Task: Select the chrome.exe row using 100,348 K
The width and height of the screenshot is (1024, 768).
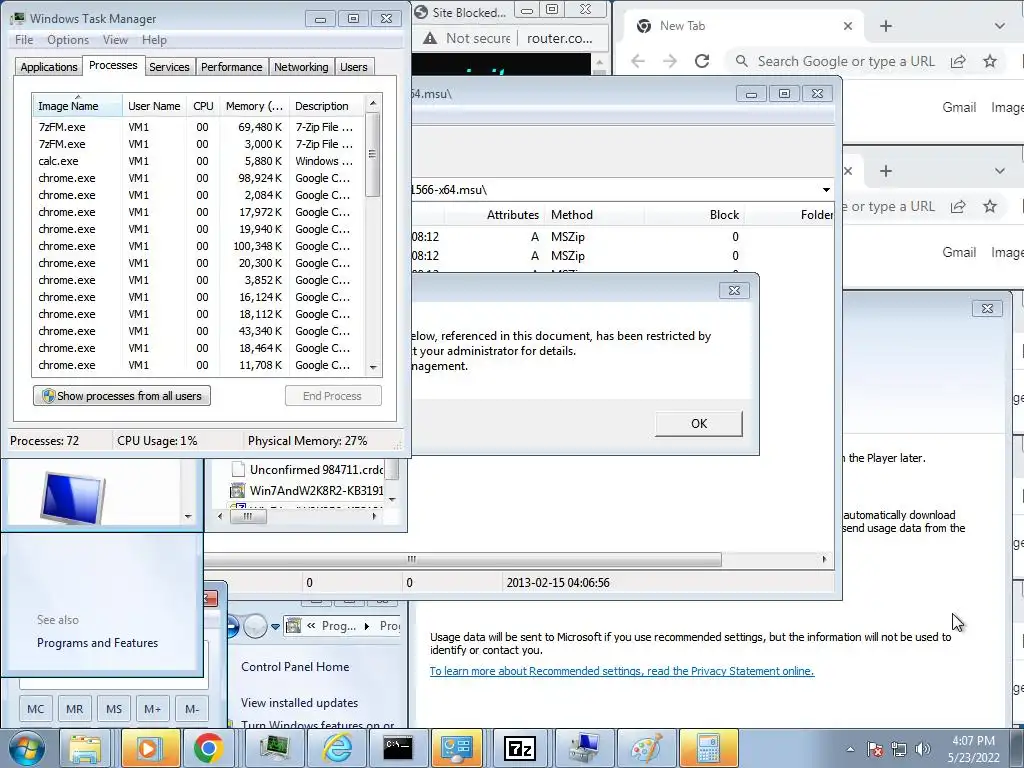Action: [199, 246]
